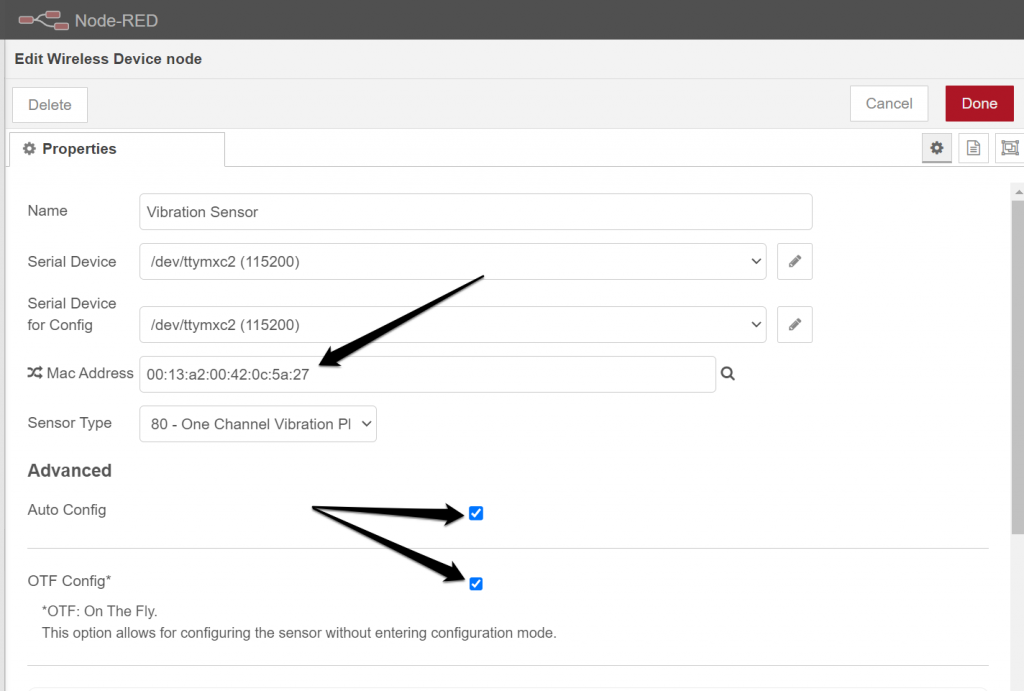Open the Serial Device dropdown

453,261
